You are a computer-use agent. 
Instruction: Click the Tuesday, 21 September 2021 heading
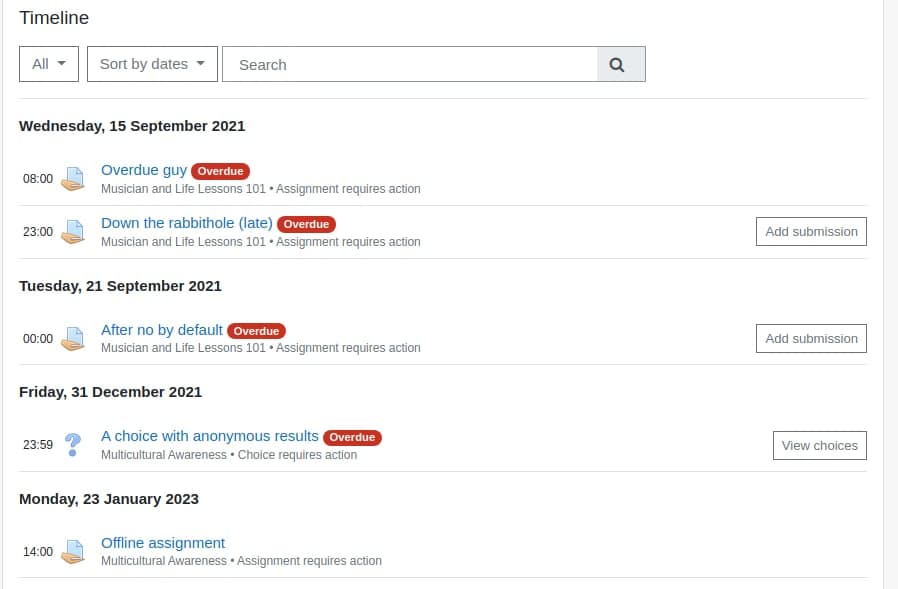(120, 286)
